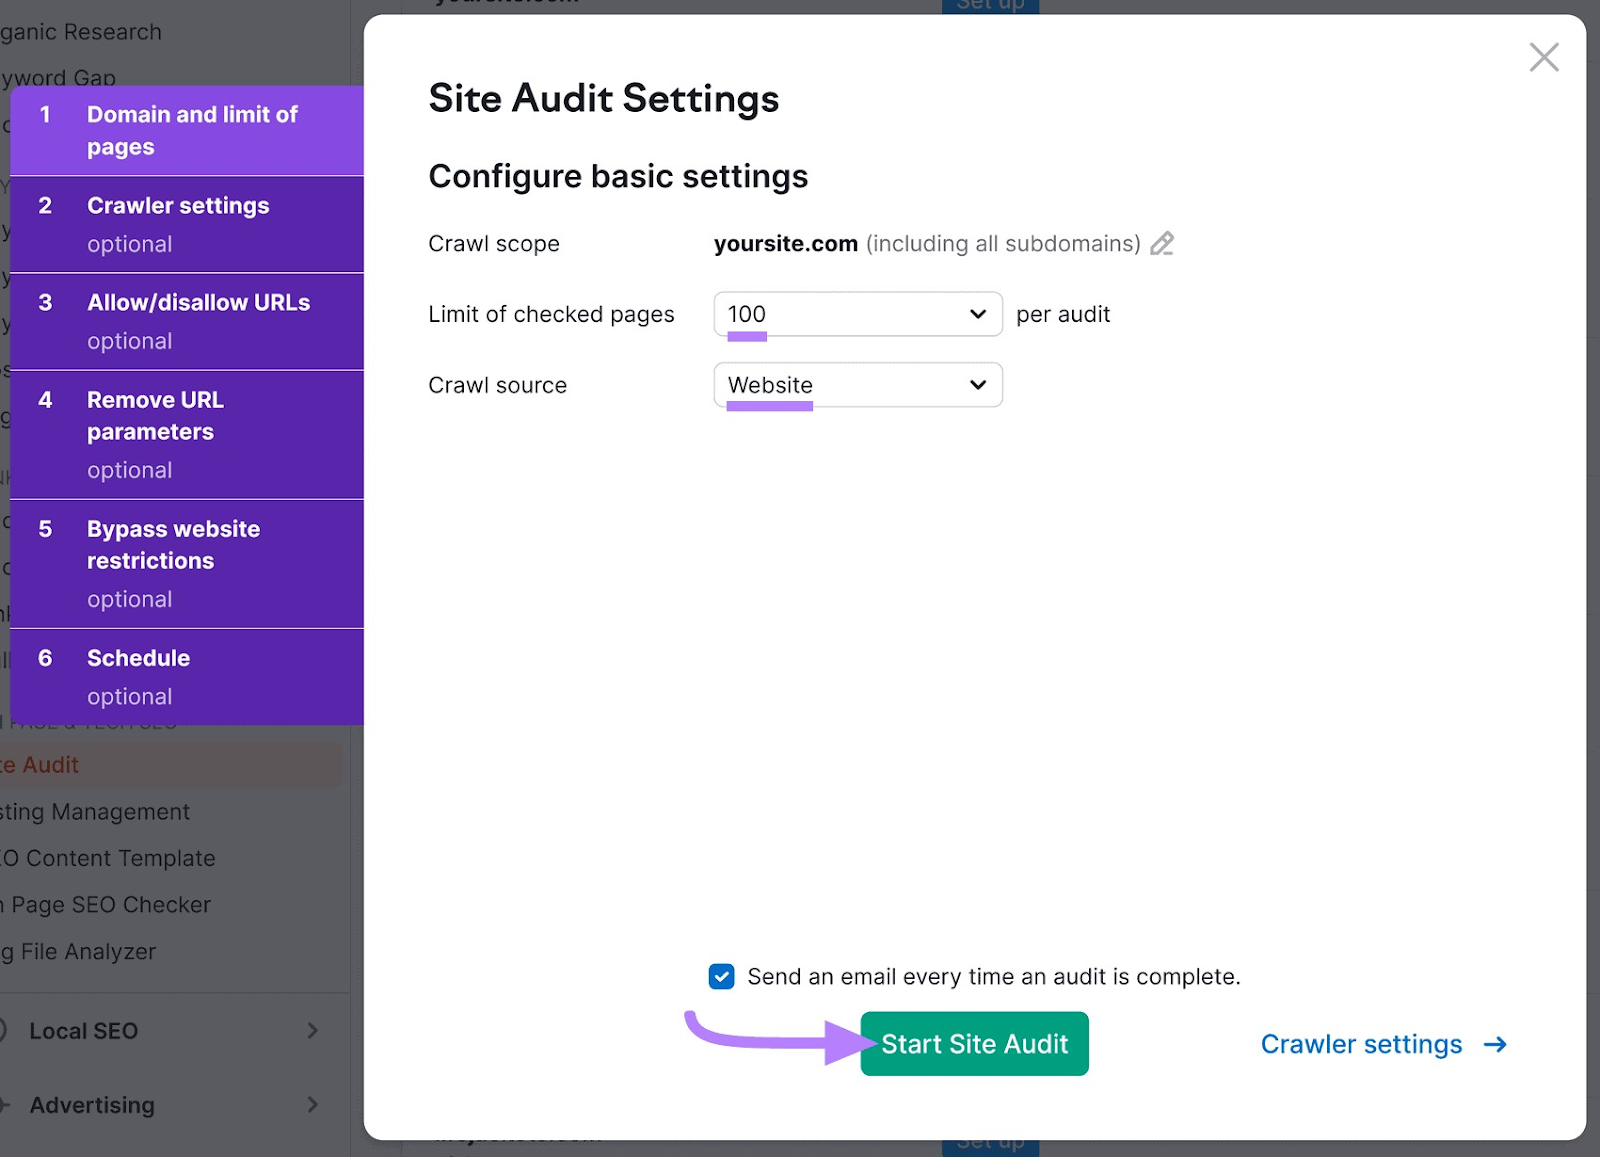The image size is (1600, 1157).
Task: Open Site Audit in the sidebar
Action: 40,764
